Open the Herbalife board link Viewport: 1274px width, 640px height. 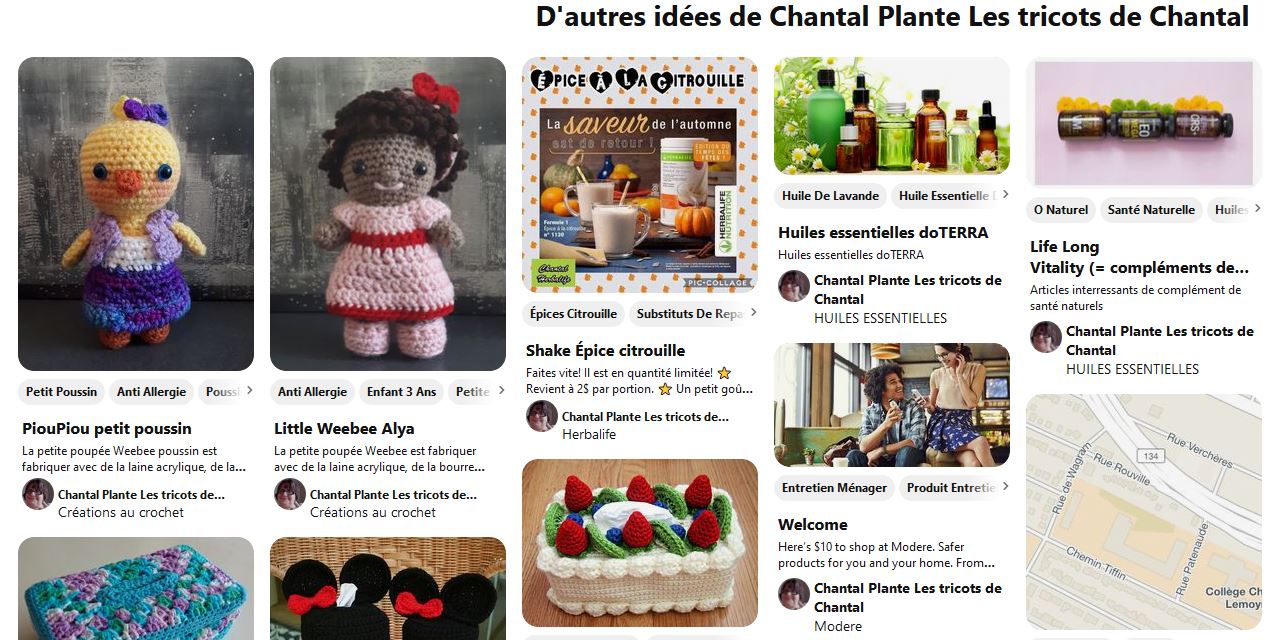click(x=589, y=434)
